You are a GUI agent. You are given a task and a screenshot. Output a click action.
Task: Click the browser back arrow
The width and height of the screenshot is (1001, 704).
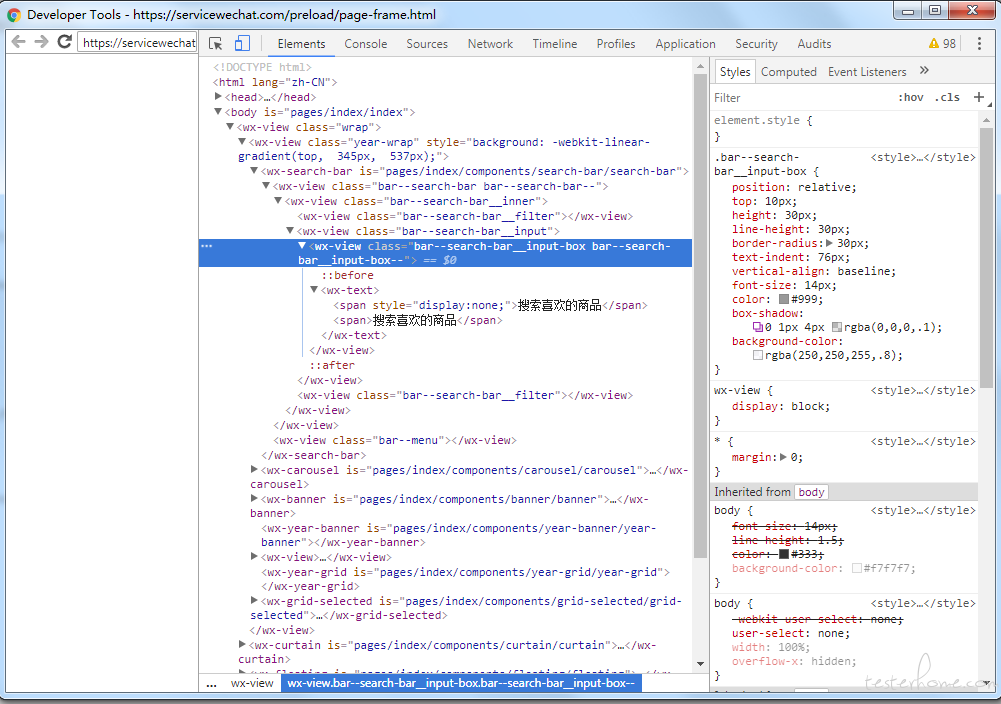tap(18, 42)
